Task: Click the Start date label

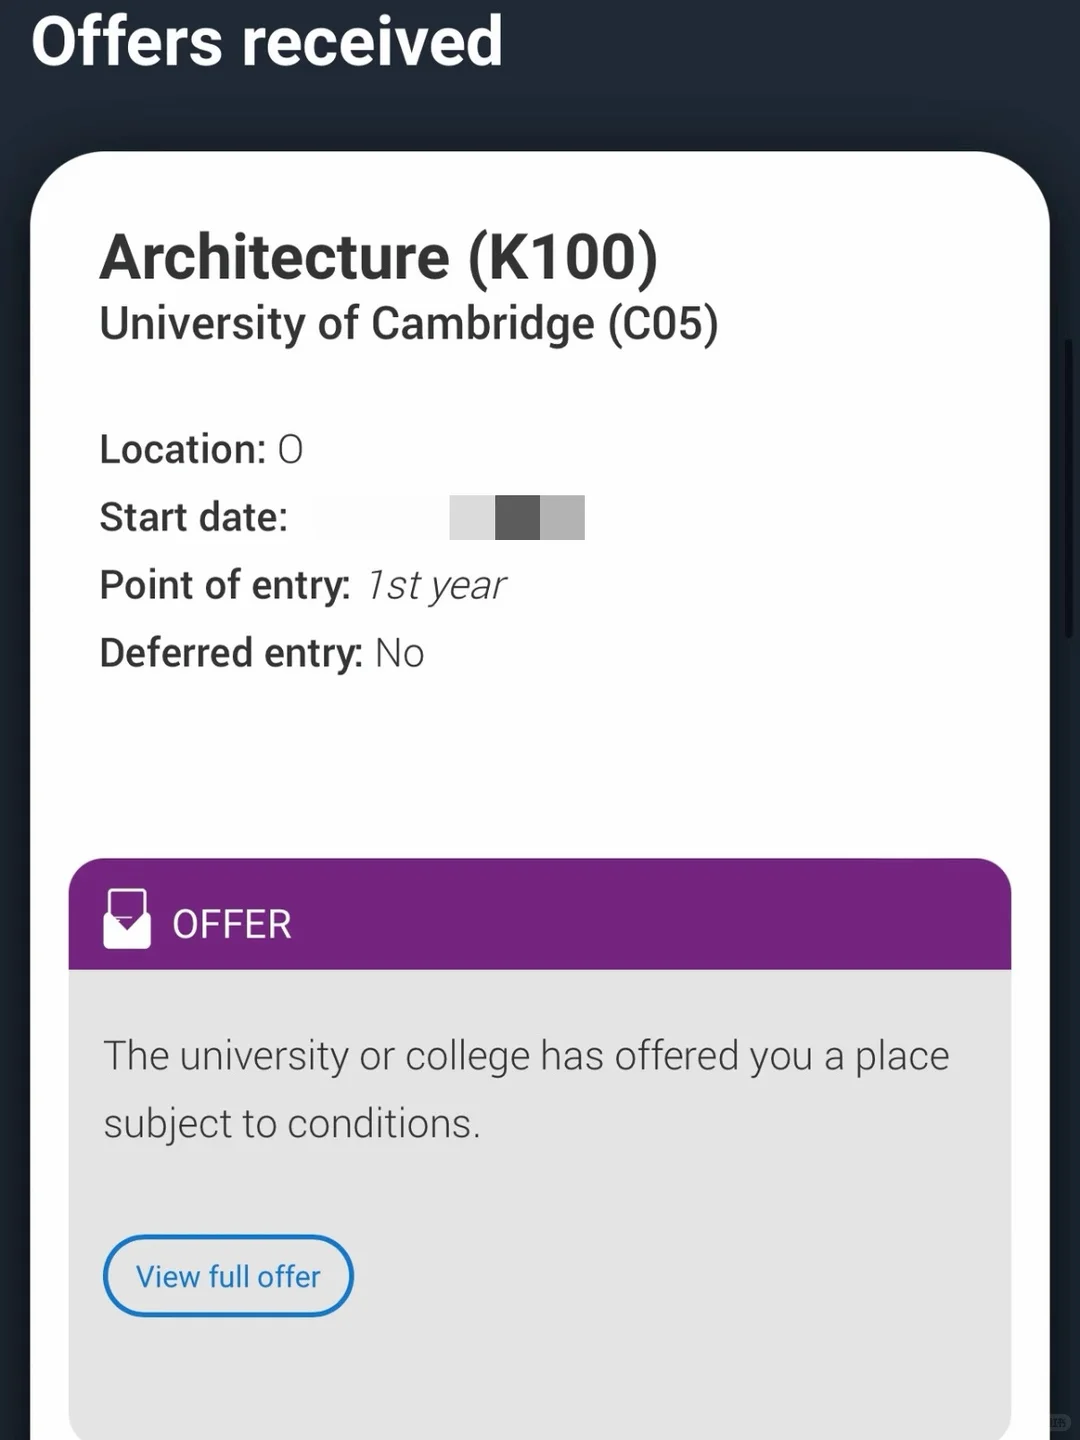Action: (194, 518)
